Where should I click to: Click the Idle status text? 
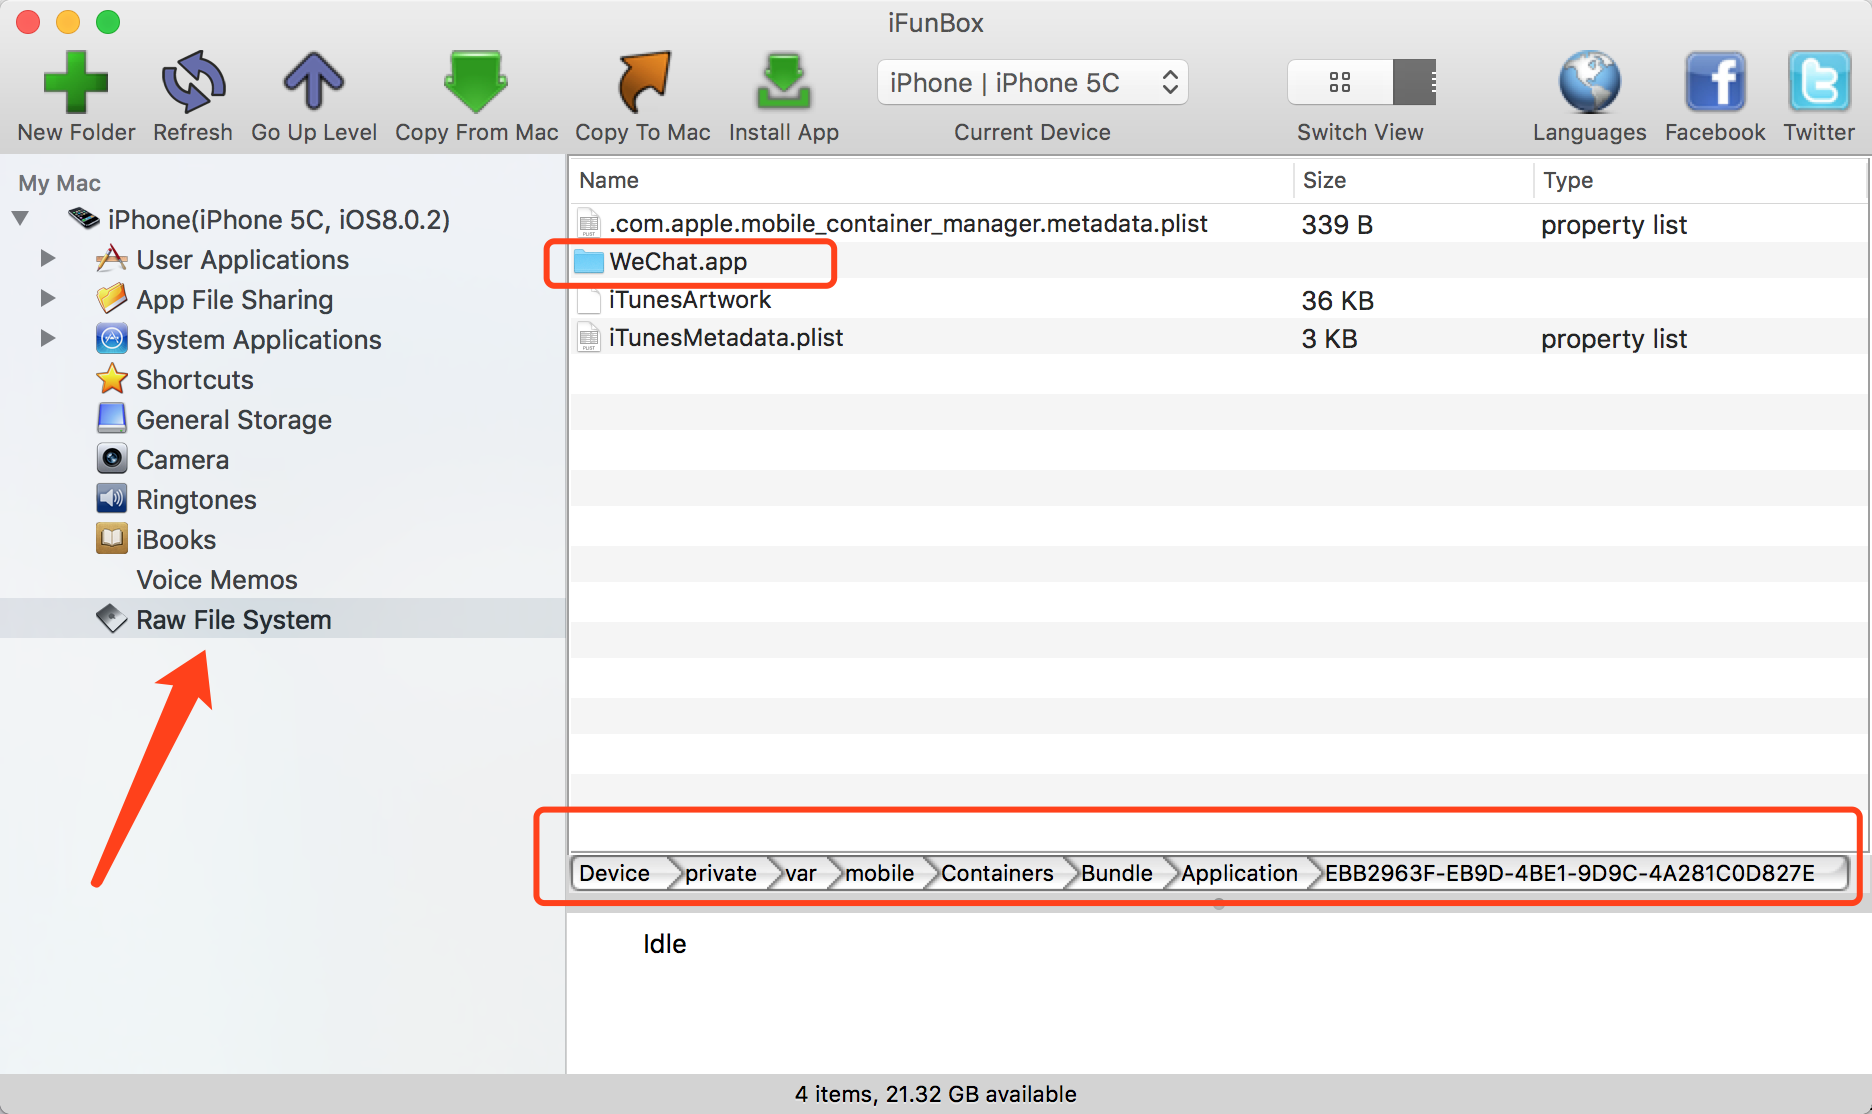[x=664, y=944]
